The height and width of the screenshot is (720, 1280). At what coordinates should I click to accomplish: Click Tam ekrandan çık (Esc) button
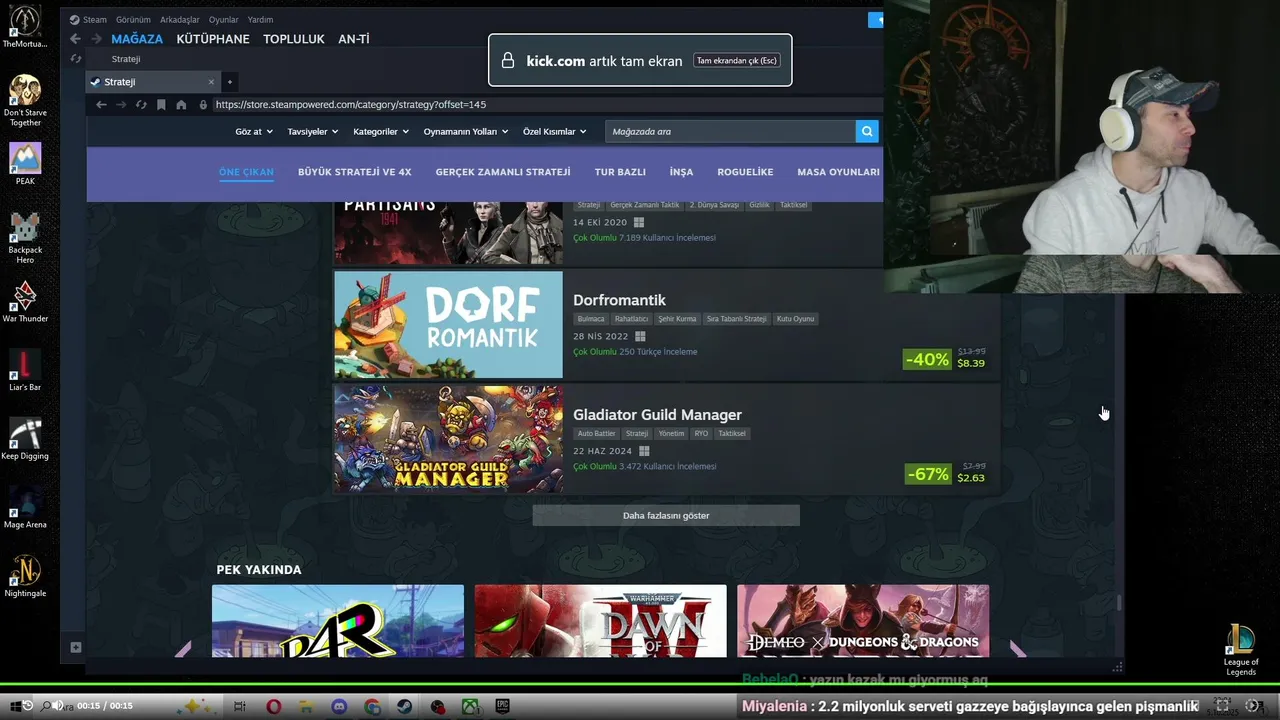pos(737,60)
